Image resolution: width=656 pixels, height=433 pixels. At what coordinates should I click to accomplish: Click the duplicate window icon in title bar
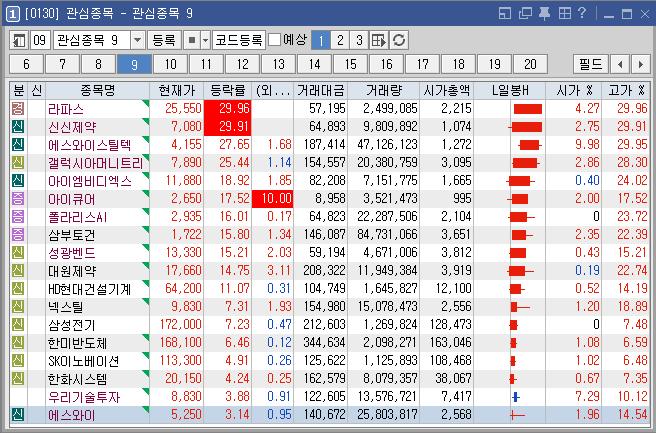point(525,13)
